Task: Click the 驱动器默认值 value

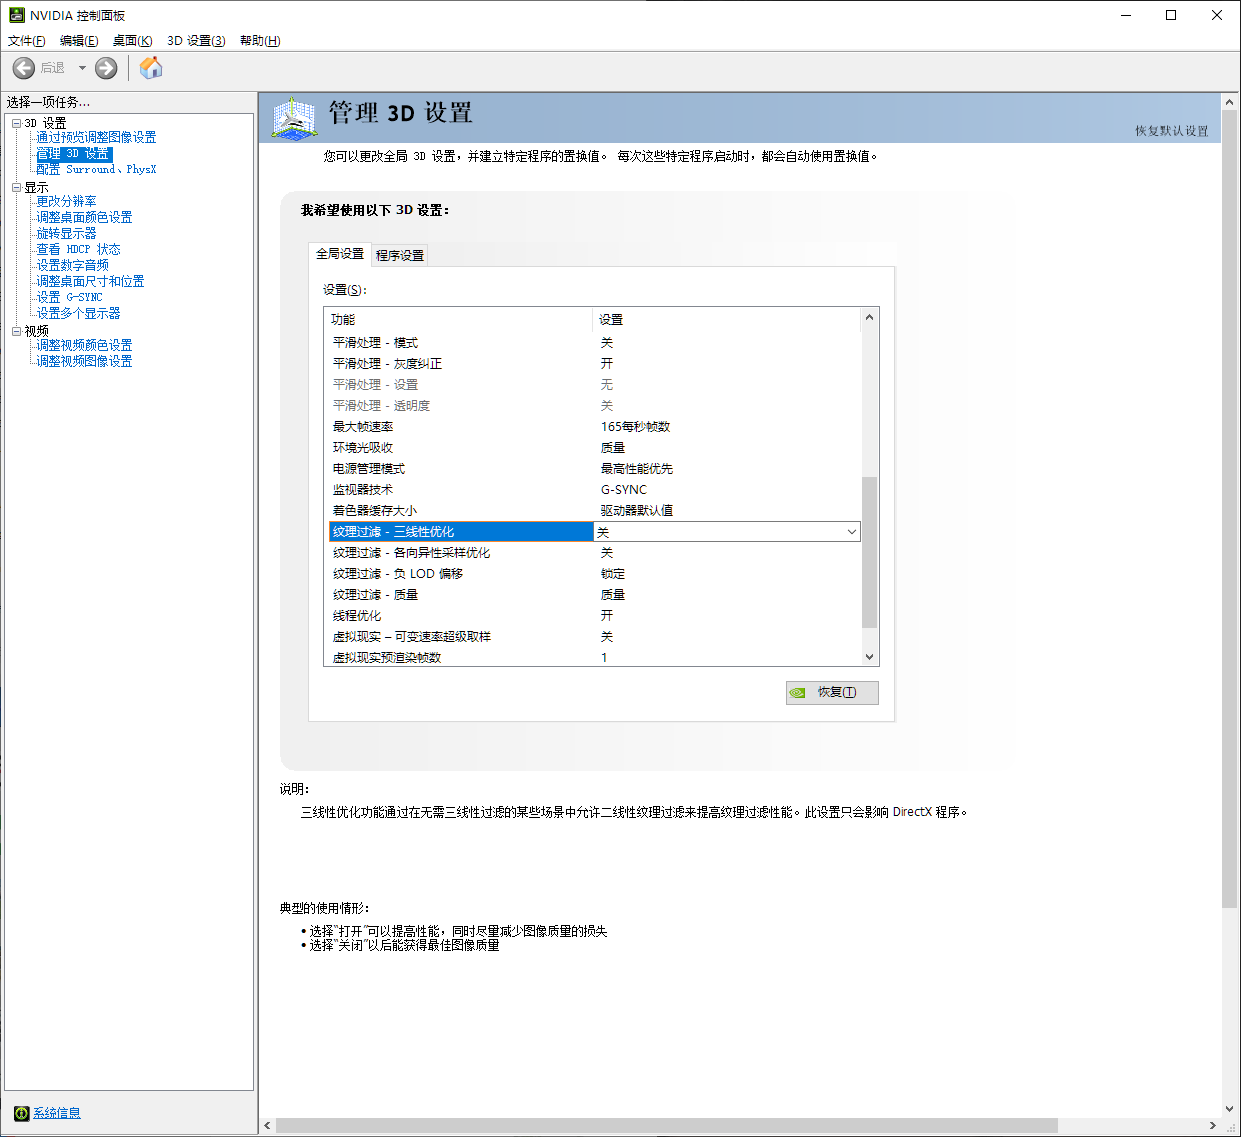Action: [636, 511]
